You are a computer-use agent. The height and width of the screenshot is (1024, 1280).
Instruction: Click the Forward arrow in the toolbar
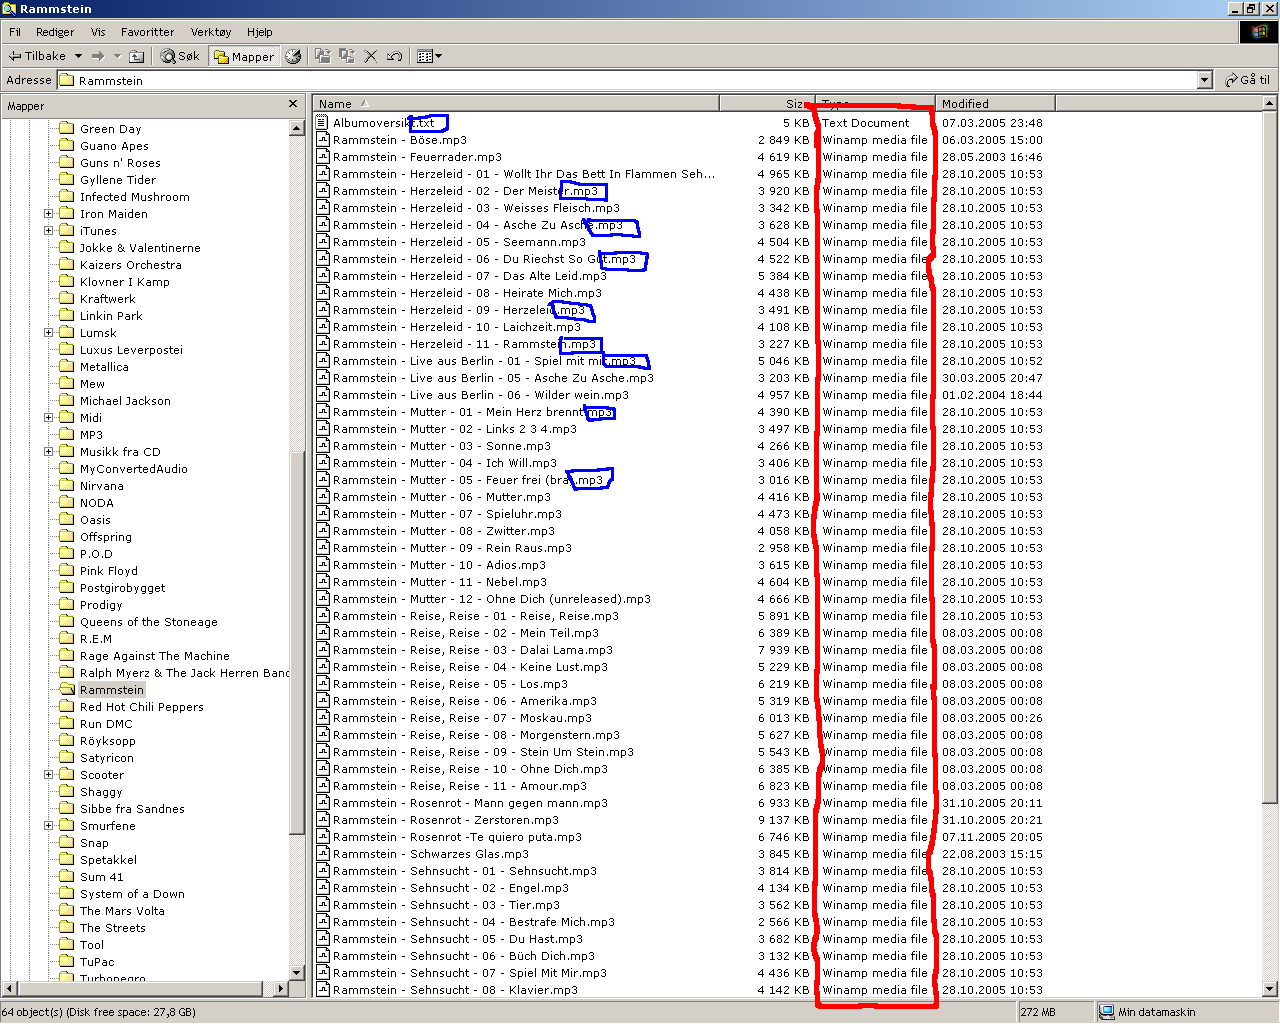pyautogui.click(x=97, y=56)
